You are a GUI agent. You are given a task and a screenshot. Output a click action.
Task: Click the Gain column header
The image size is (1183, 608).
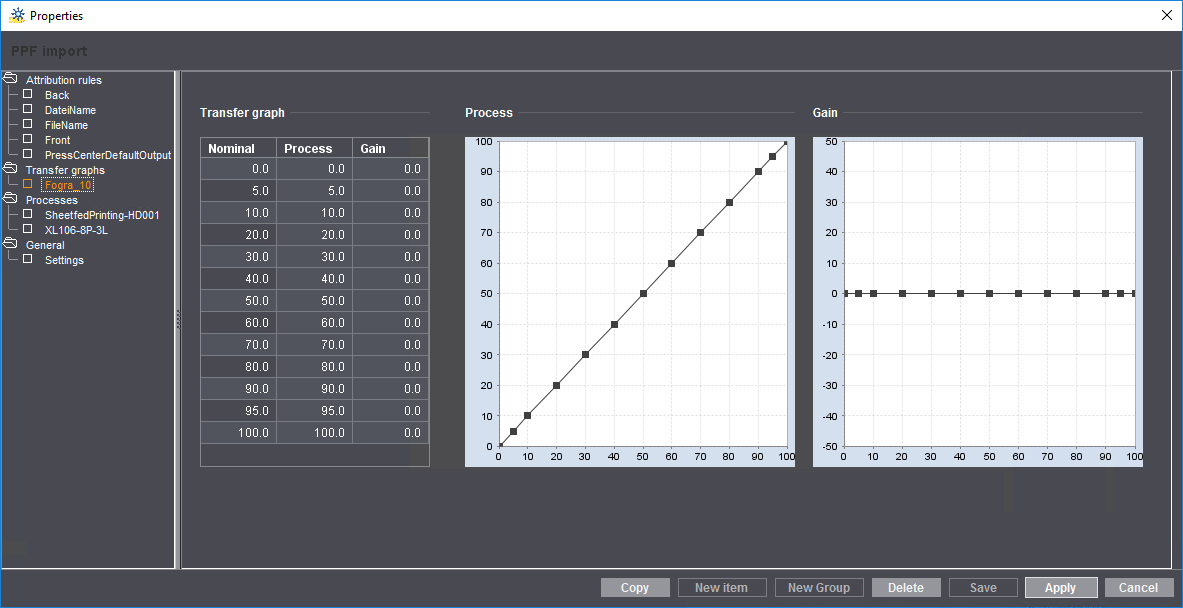coord(391,148)
